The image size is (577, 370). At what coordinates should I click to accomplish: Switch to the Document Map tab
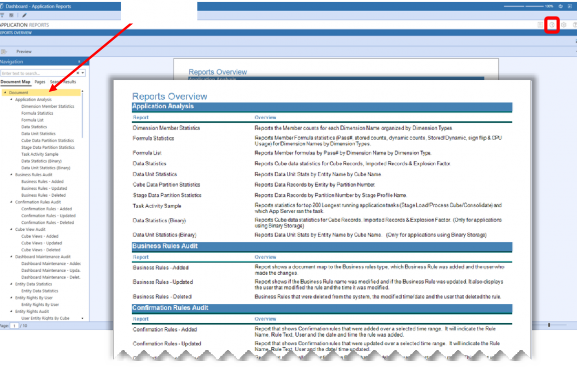pyautogui.click(x=15, y=82)
